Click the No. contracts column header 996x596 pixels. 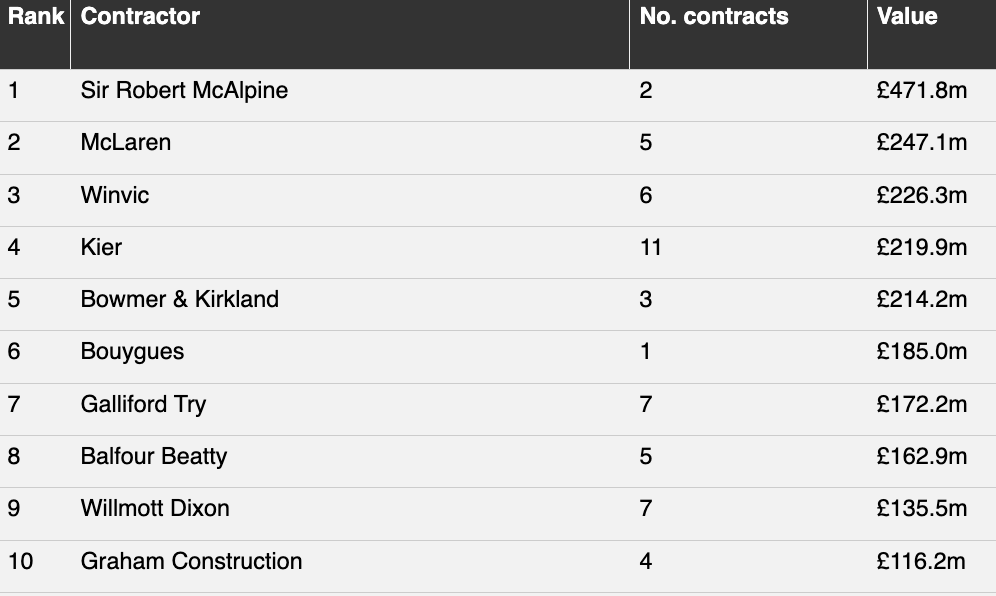click(714, 17)
